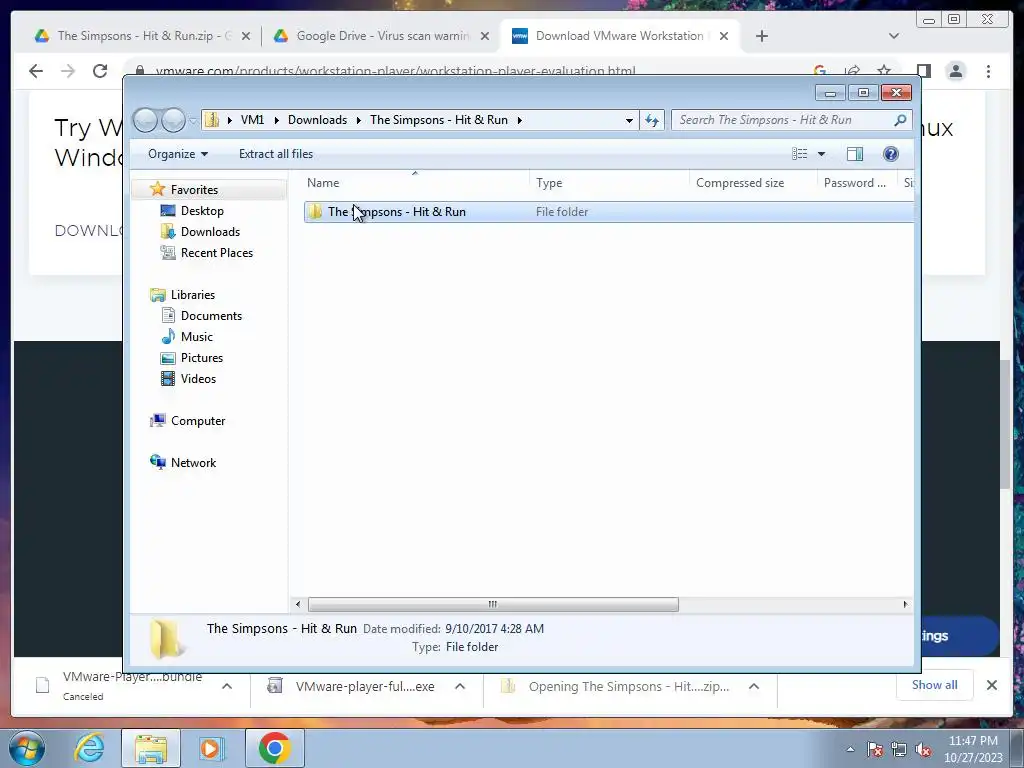Open Pictures library

click(x=202, y=358)
